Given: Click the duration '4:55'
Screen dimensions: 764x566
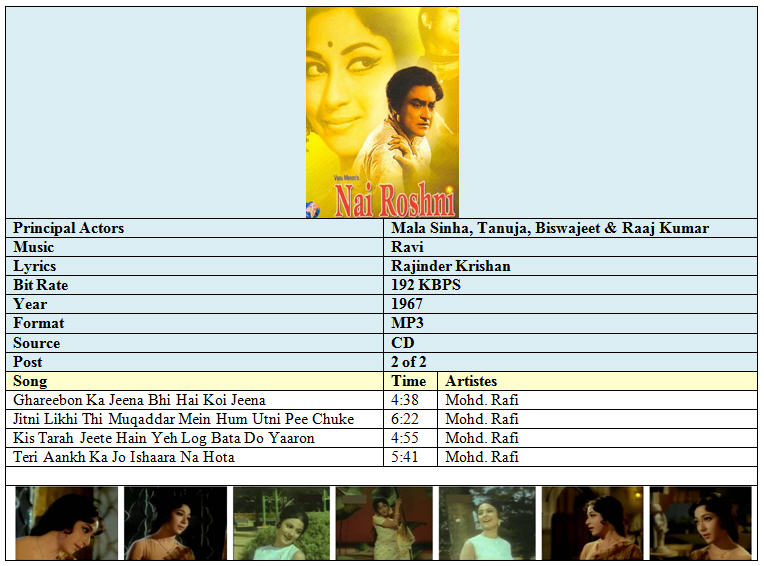Looking at the screenshot, I should [x=405, y=438].
